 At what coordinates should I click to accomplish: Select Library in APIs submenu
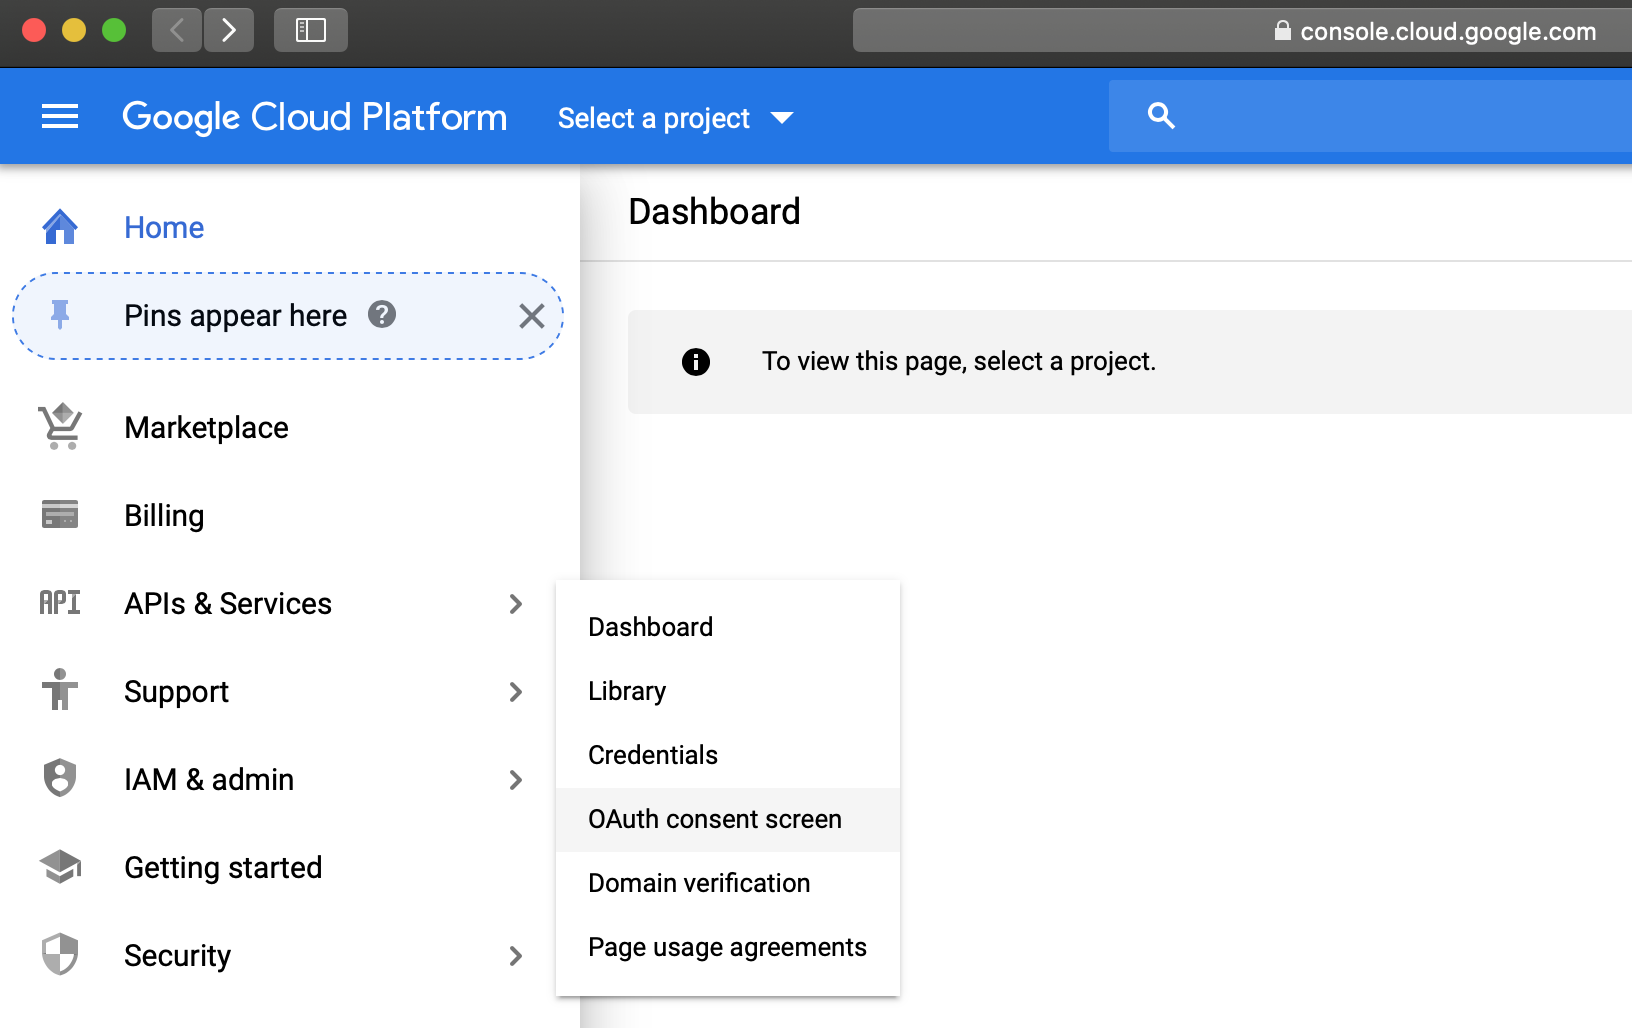728,691
